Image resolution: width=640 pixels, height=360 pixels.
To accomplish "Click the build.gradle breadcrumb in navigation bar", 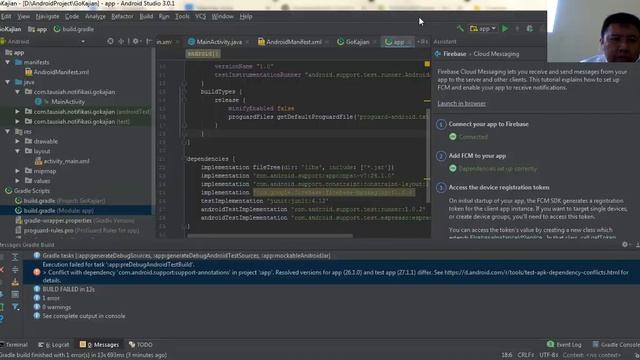I will [74, 29].
